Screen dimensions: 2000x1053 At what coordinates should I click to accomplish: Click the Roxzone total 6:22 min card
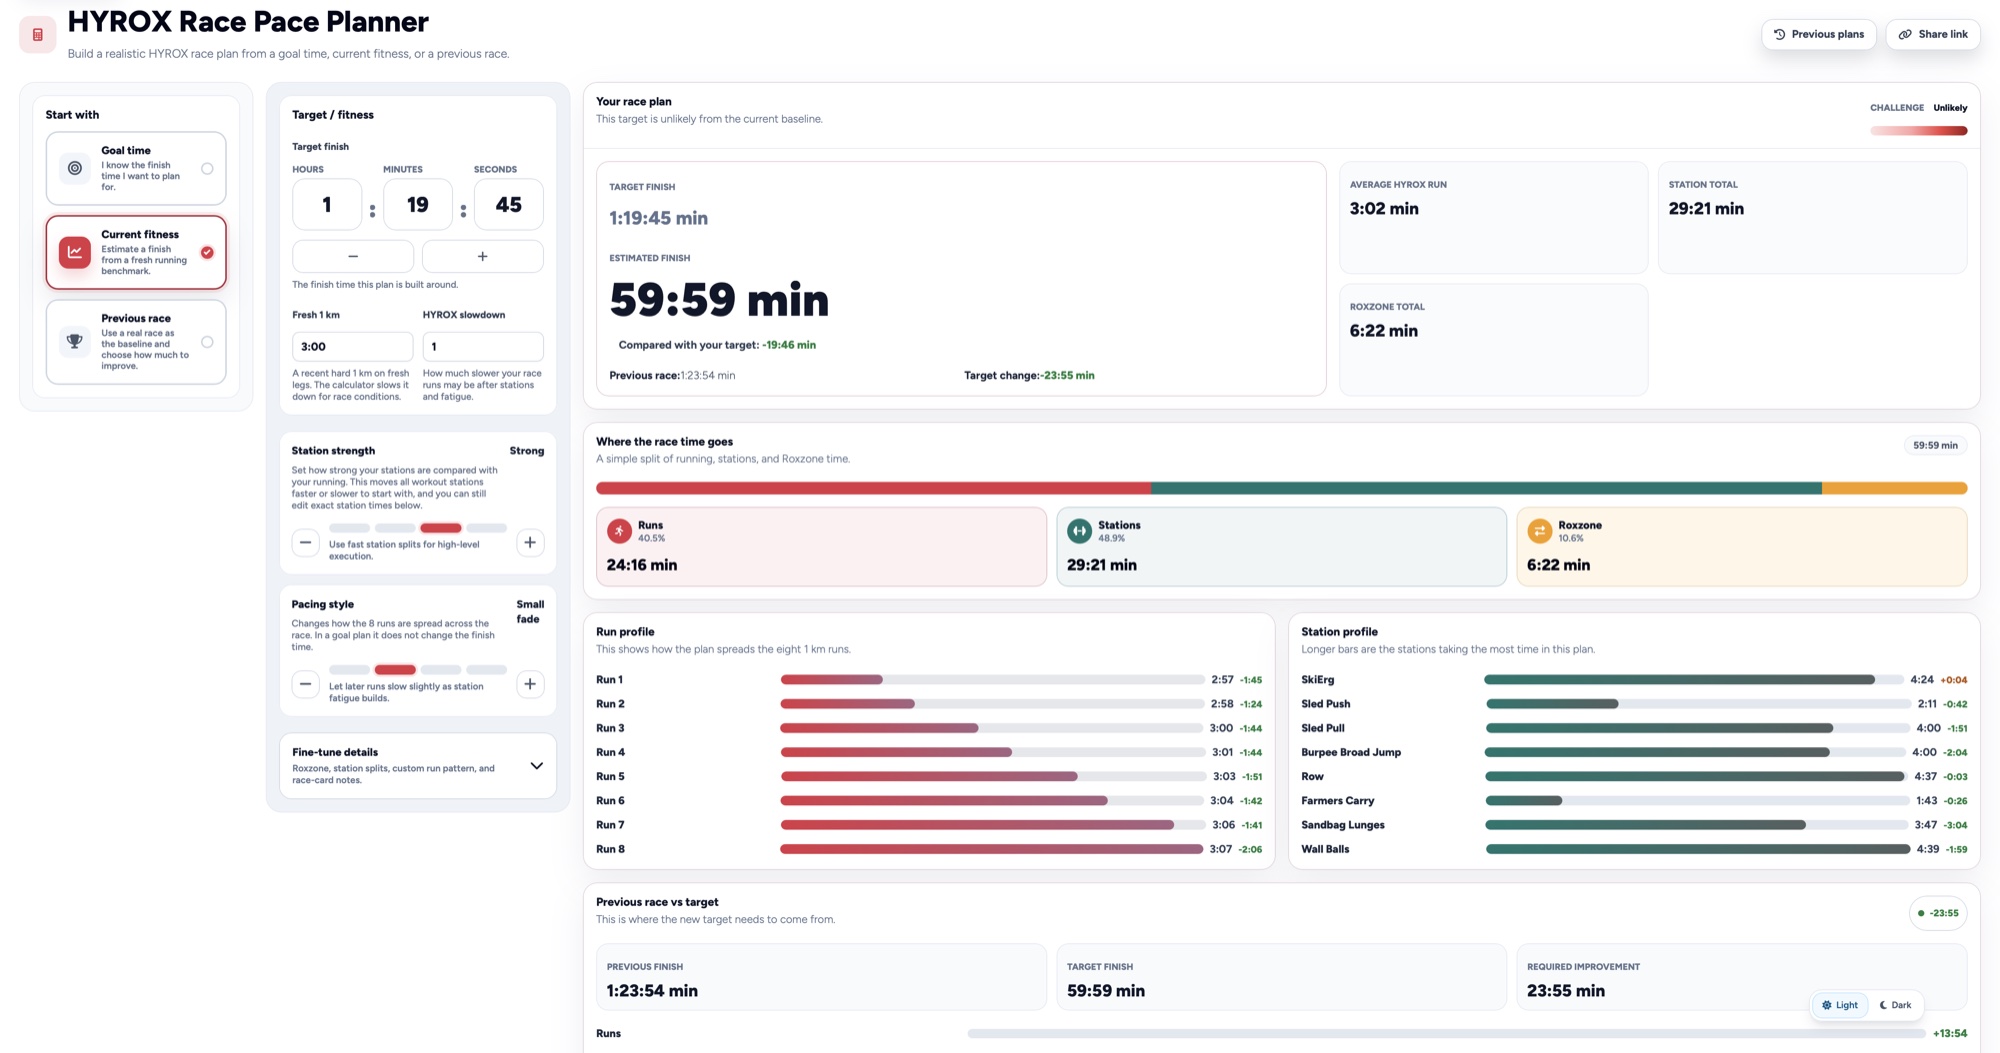[x=1493, y=339]
